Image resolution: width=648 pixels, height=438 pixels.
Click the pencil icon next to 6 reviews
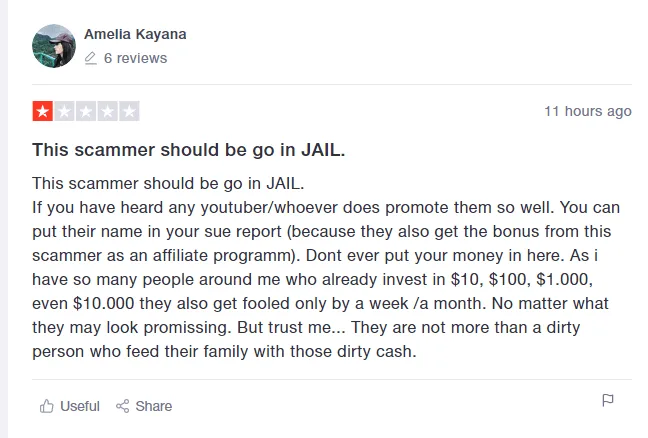(91, 58)
